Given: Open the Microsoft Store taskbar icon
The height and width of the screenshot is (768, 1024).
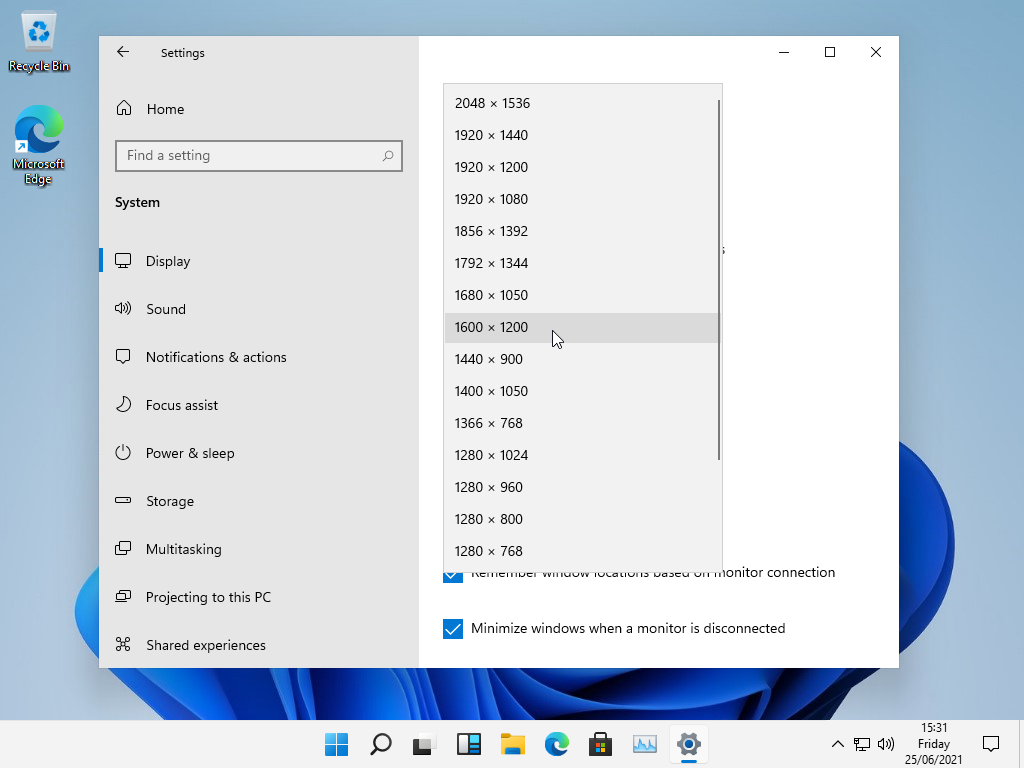Looking at the screenshot, I should coord(600,744).
